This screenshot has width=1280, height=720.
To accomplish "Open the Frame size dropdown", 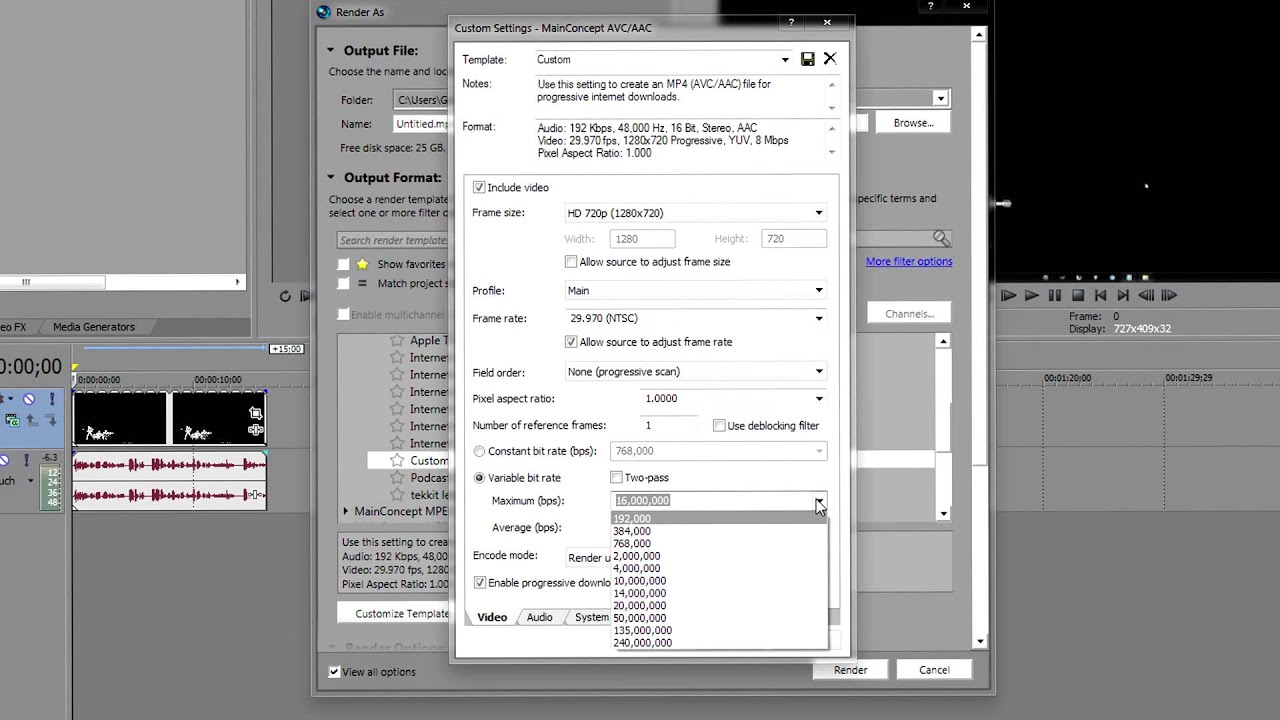I will click(818, 213).
